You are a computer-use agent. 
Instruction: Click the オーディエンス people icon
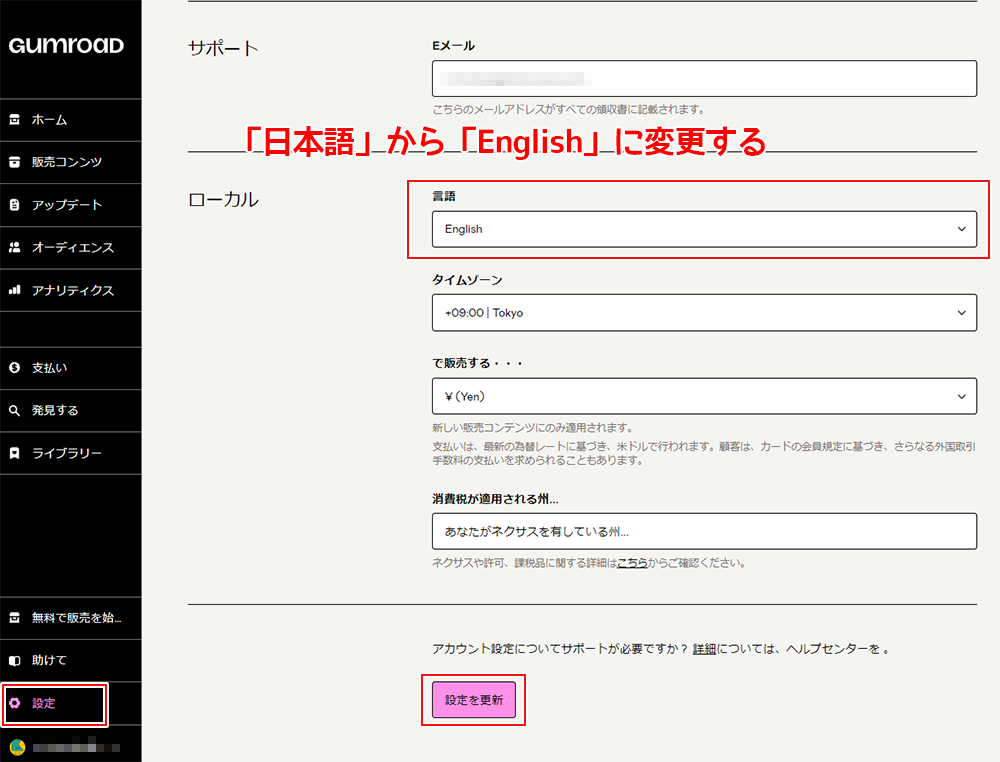tap(14, 247)
